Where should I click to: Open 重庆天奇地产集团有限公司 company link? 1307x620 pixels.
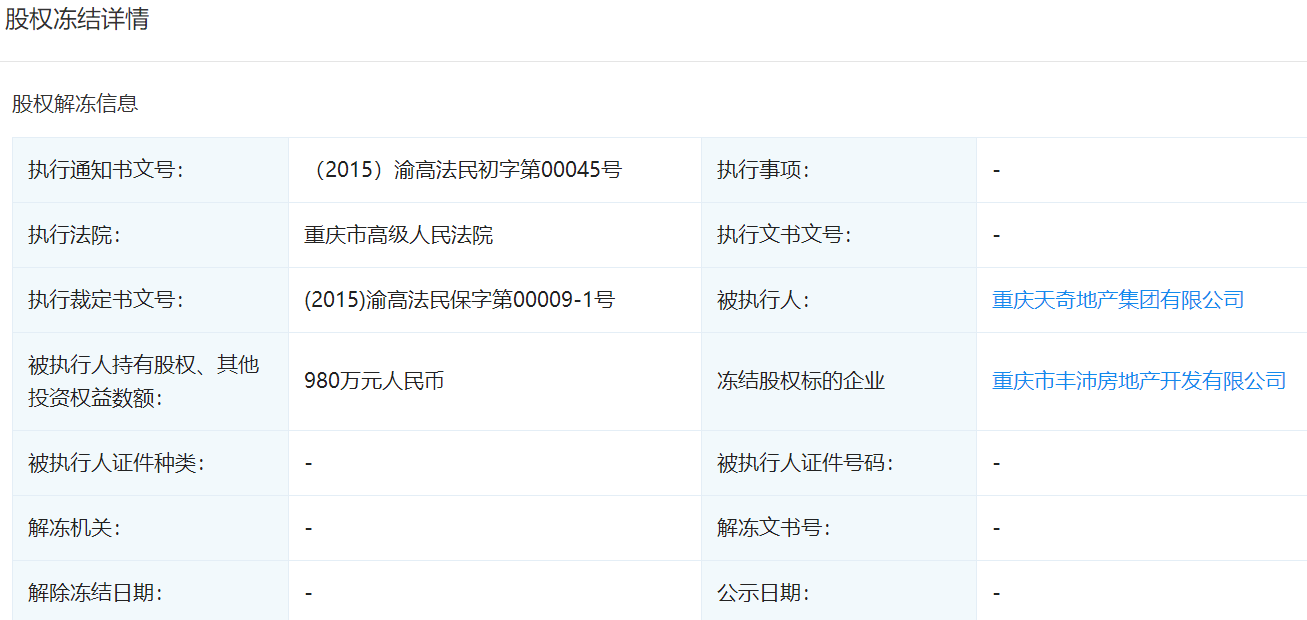click(1118, 300)
